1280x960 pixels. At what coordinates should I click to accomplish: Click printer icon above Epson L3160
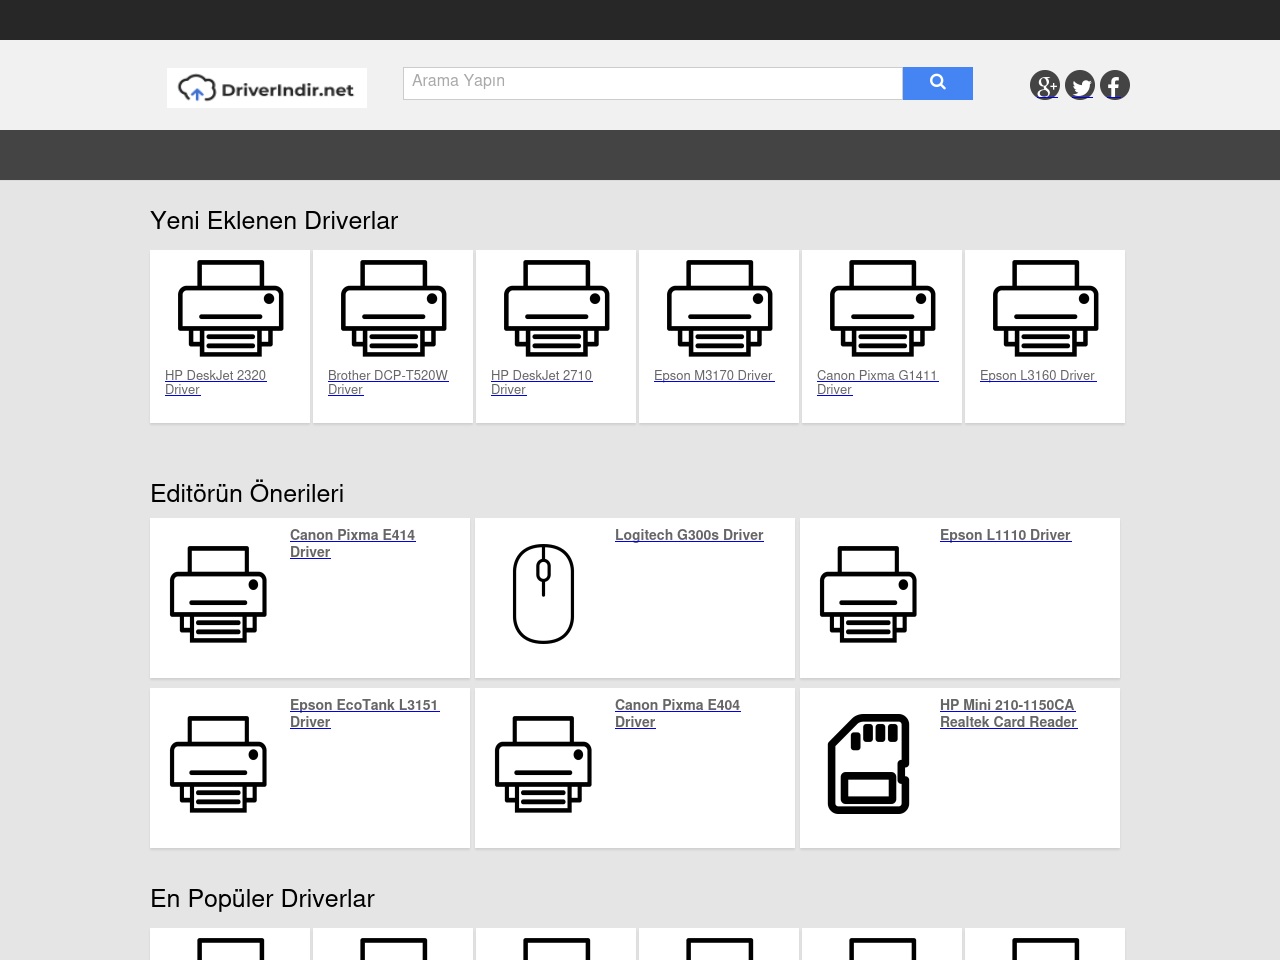click(x=1046, y=308)
